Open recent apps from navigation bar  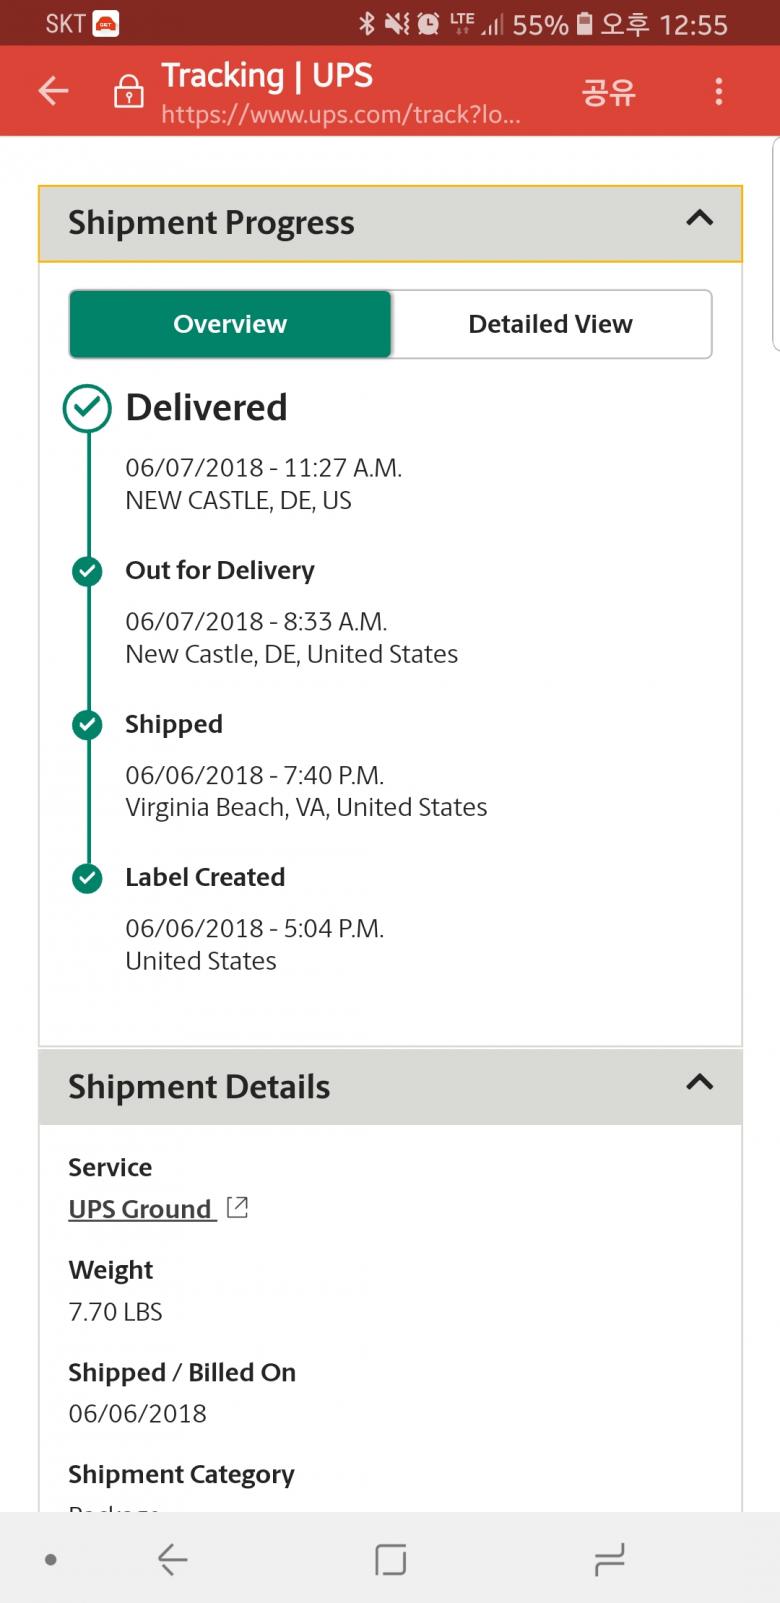pyautogui.click(x=609, y=1559)
